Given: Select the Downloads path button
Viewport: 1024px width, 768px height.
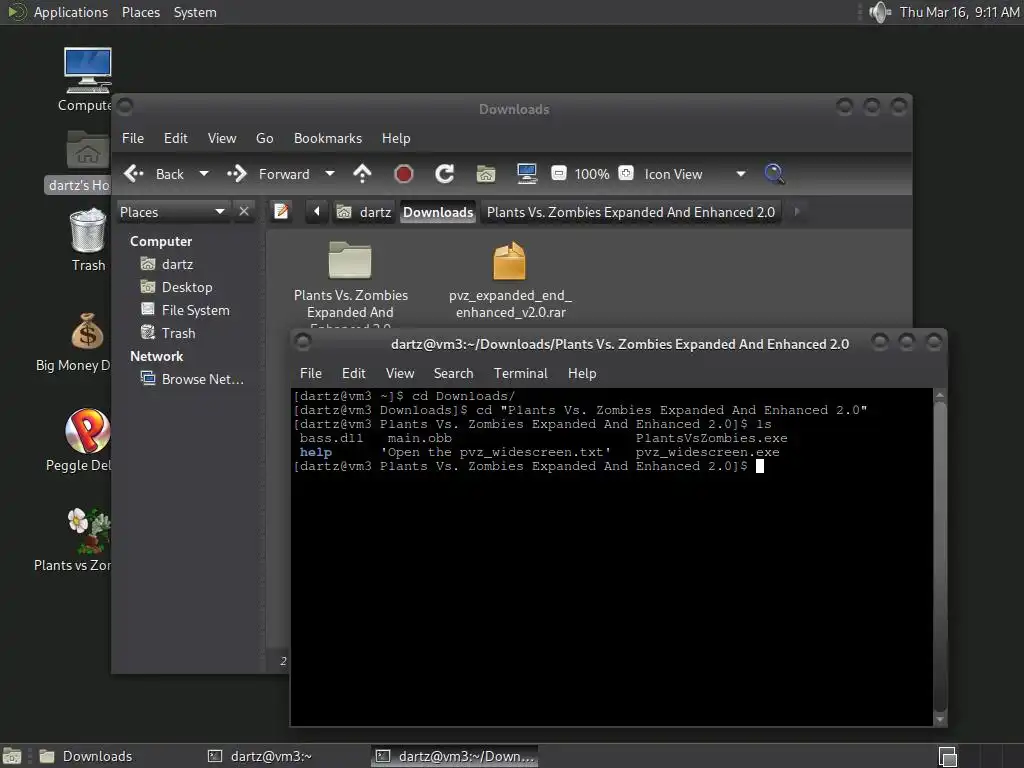Looking at the screenshot, I should (x=438, y=212).
